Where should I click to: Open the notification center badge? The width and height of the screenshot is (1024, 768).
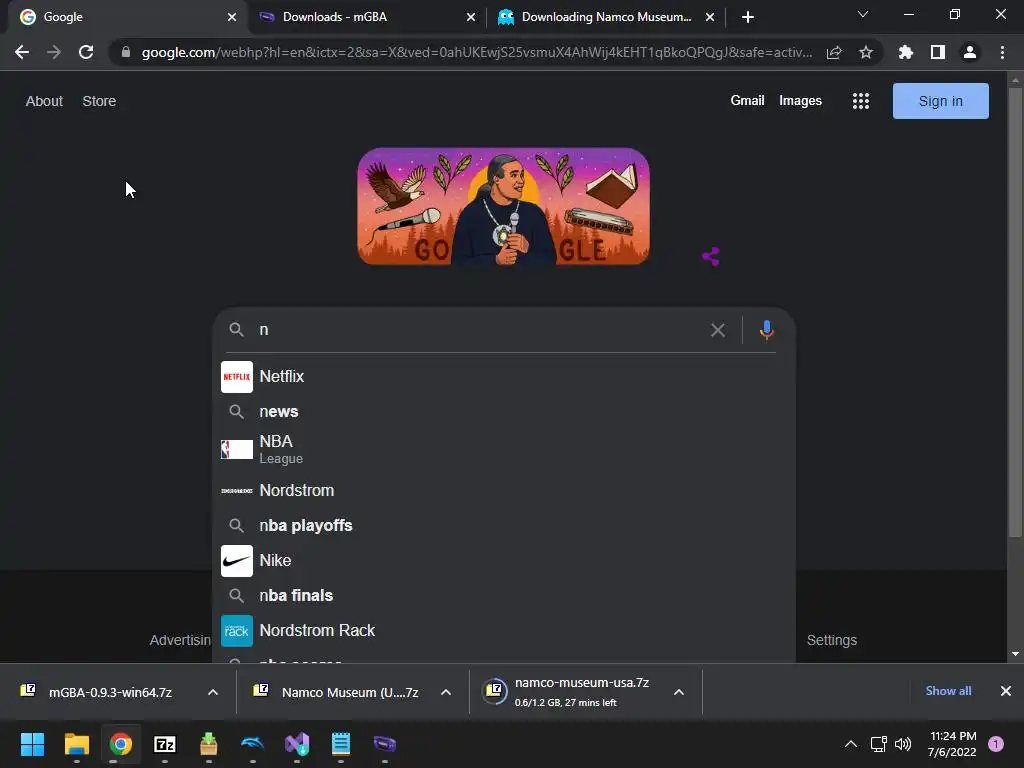995,744
